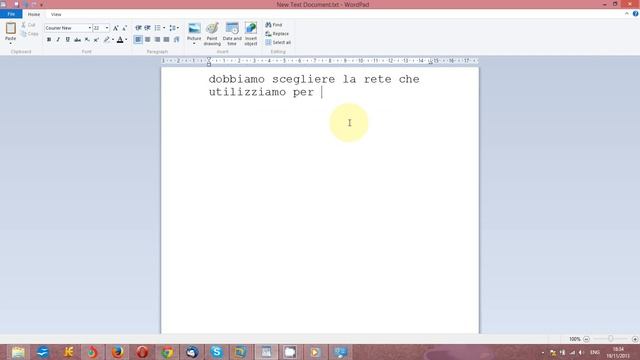Click the word 'dobbiamo' in the document
Screen dimensions: 640x360
pyautogui.click(x=236, y=79)
